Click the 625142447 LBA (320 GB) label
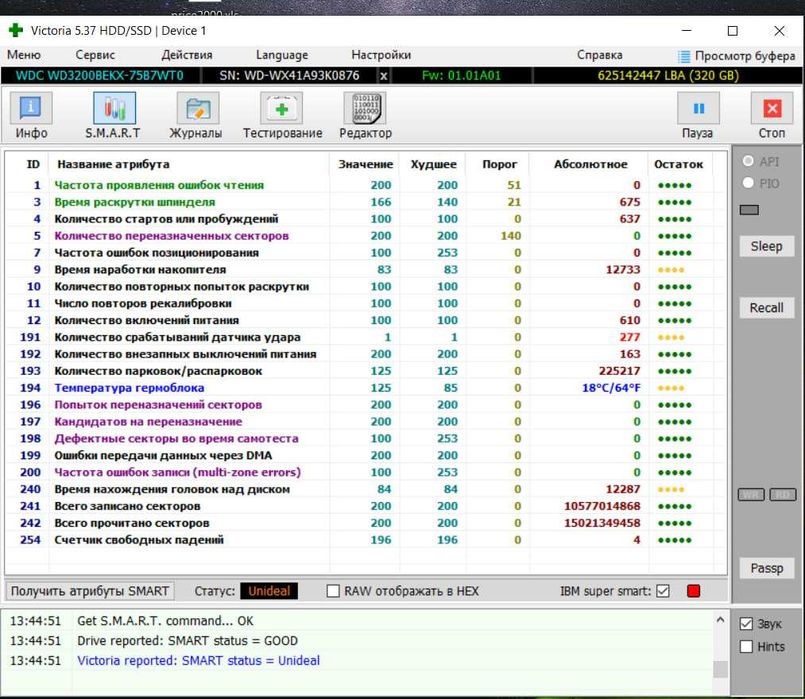The height and width of the screenshot is (699, 805). (x=668, y=76)
